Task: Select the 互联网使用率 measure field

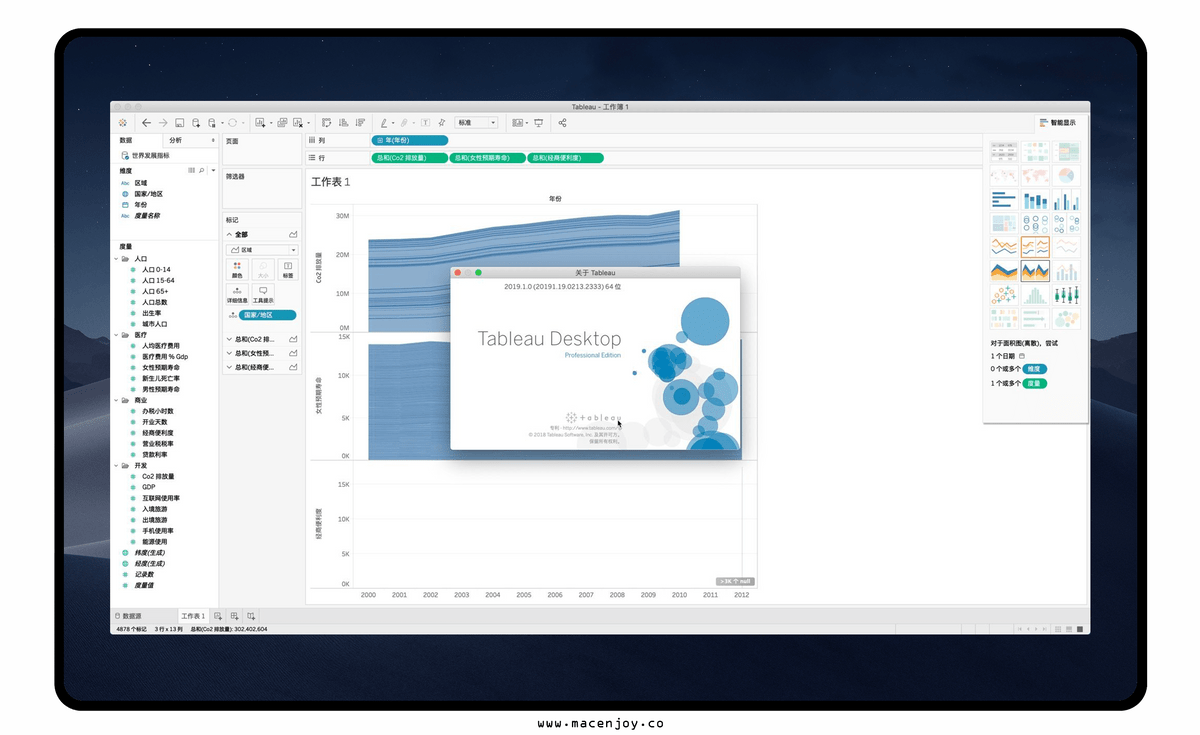Action: point(161,498)
